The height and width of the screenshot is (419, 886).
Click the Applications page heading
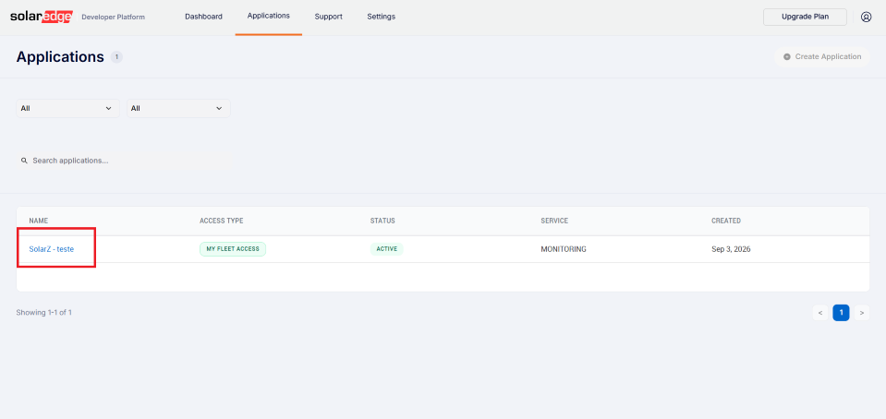[60, 57]
